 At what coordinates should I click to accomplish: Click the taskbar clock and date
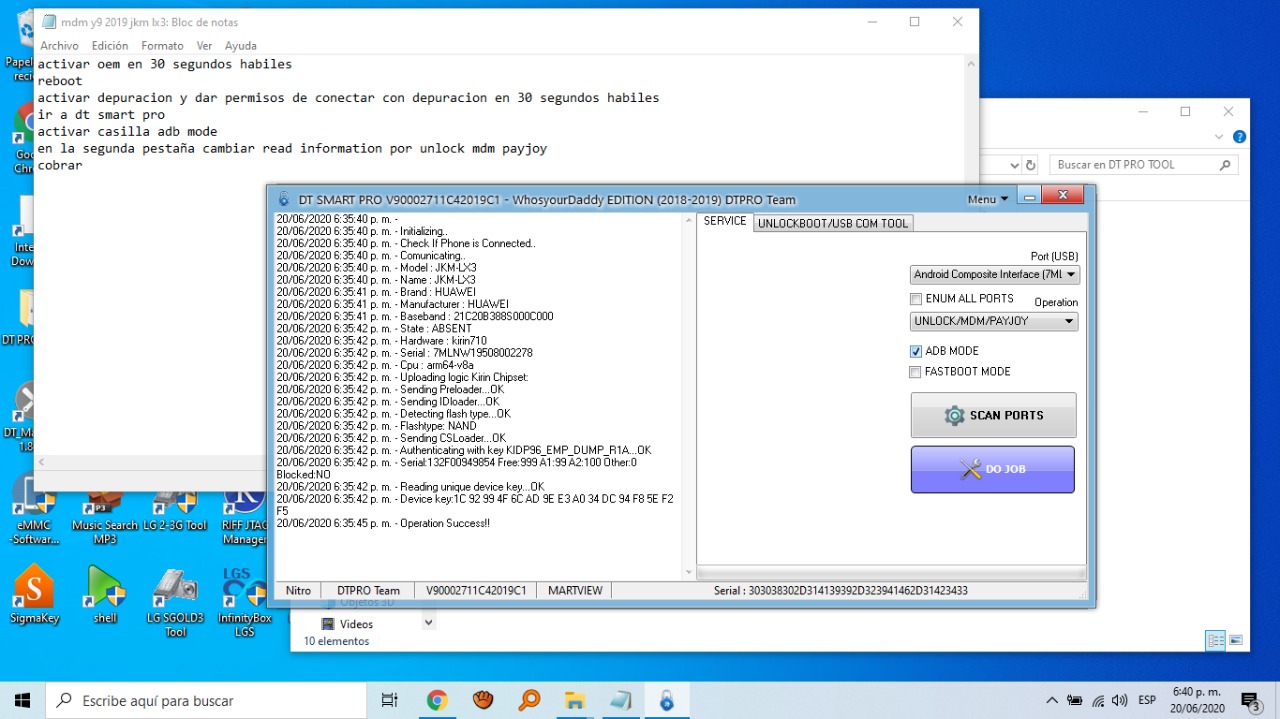click(x=1195, y=700)
